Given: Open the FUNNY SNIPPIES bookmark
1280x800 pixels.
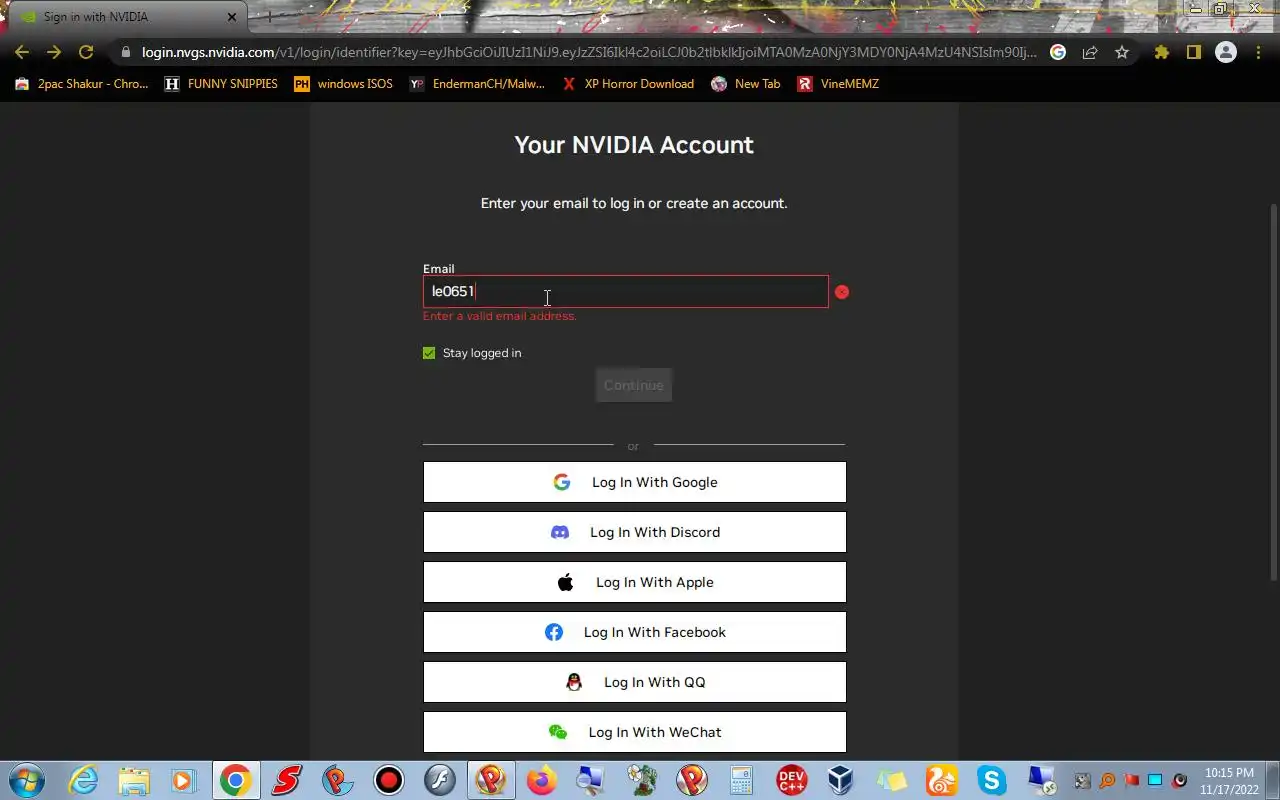Looking at the screenshot, I should coord(221,84).
